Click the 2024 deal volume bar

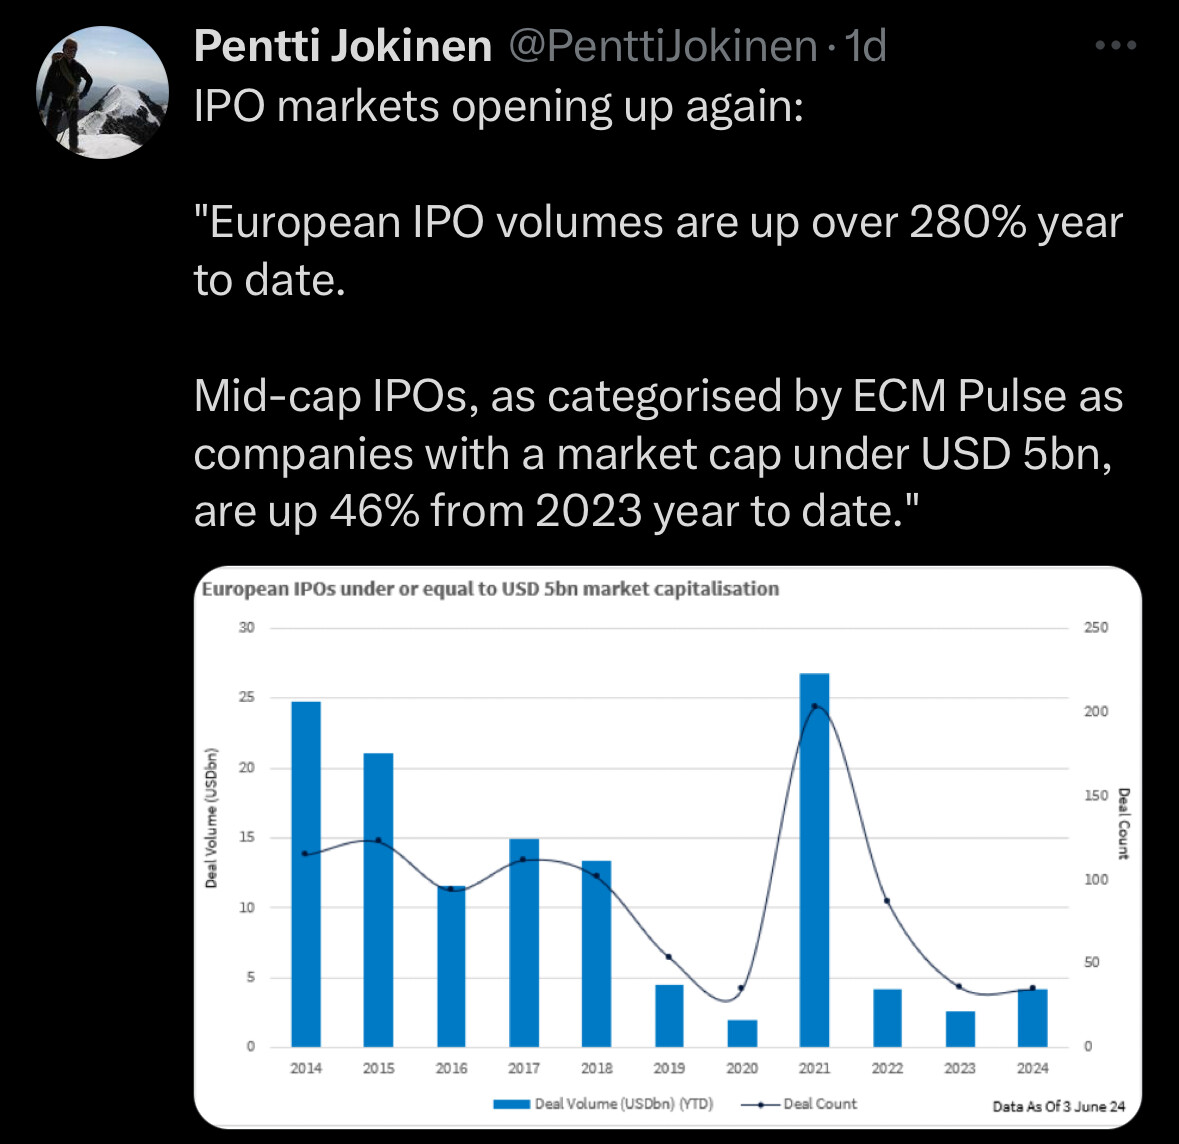coord(1032,1018)
